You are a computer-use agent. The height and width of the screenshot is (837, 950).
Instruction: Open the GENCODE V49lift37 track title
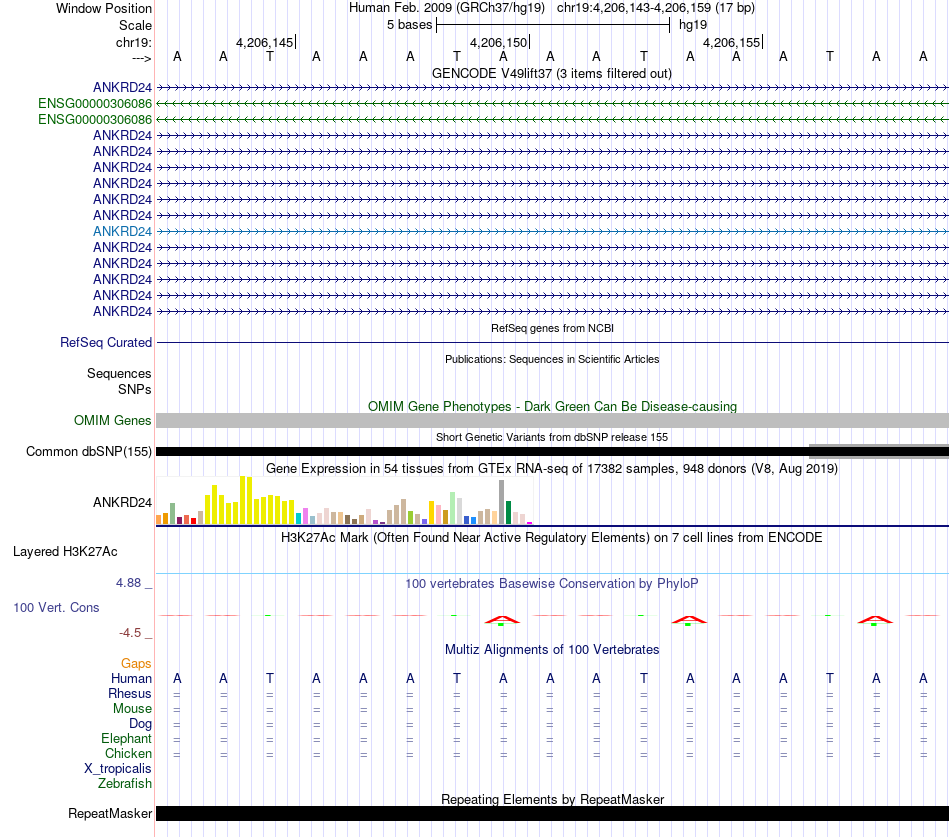click(551, 73)
